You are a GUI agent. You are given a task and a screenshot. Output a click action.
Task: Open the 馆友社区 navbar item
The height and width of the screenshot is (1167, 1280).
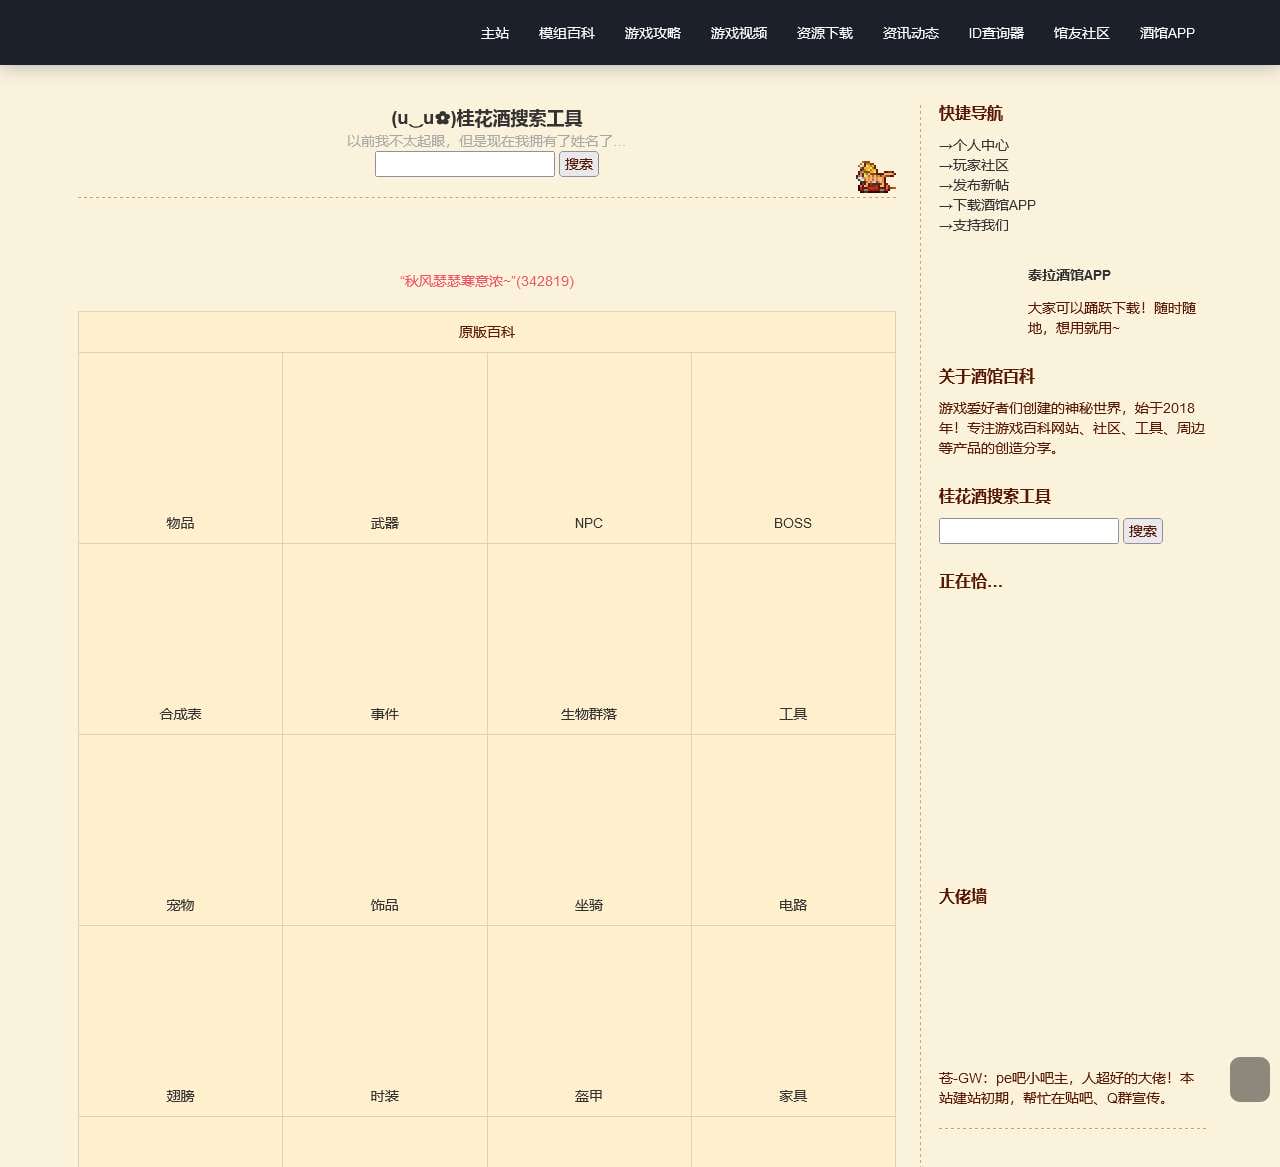[1080, 32]
